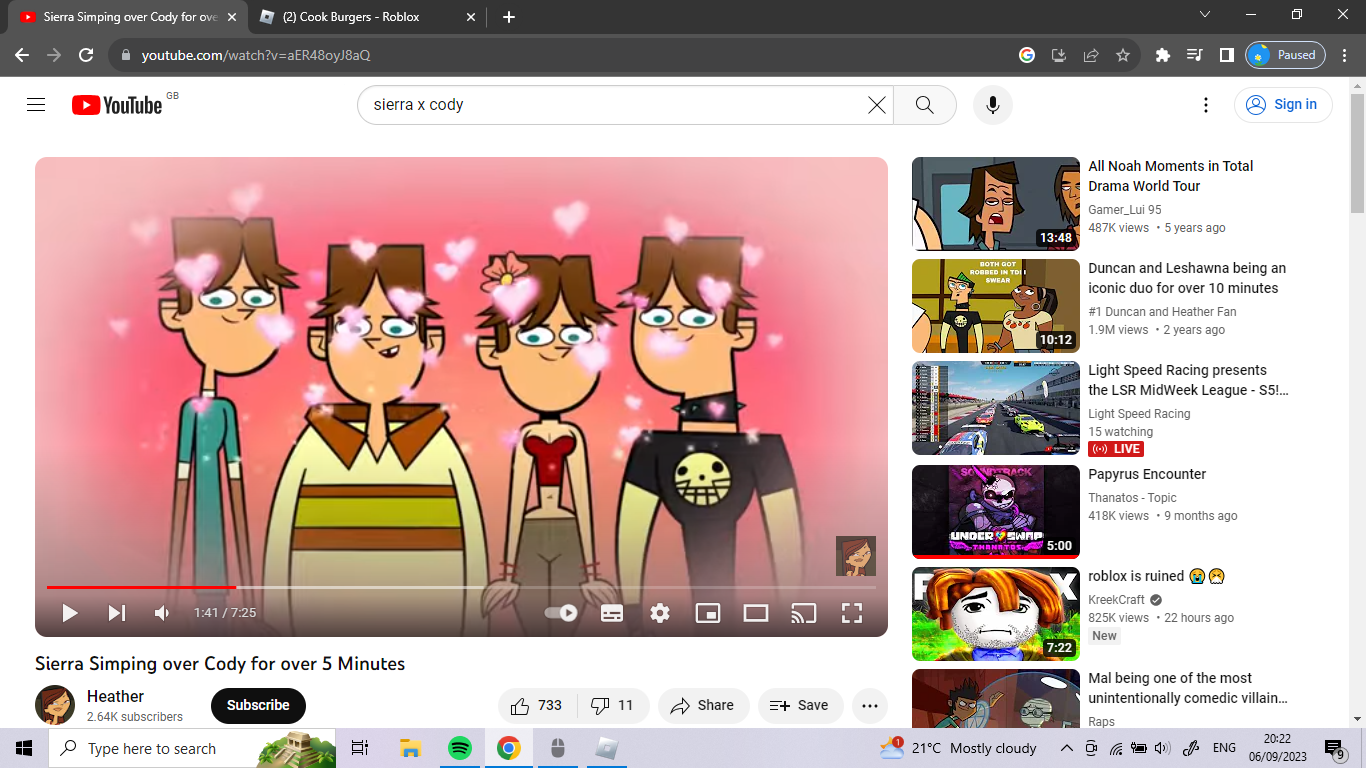Turn on subtitles/closed captions

[612, 613]
